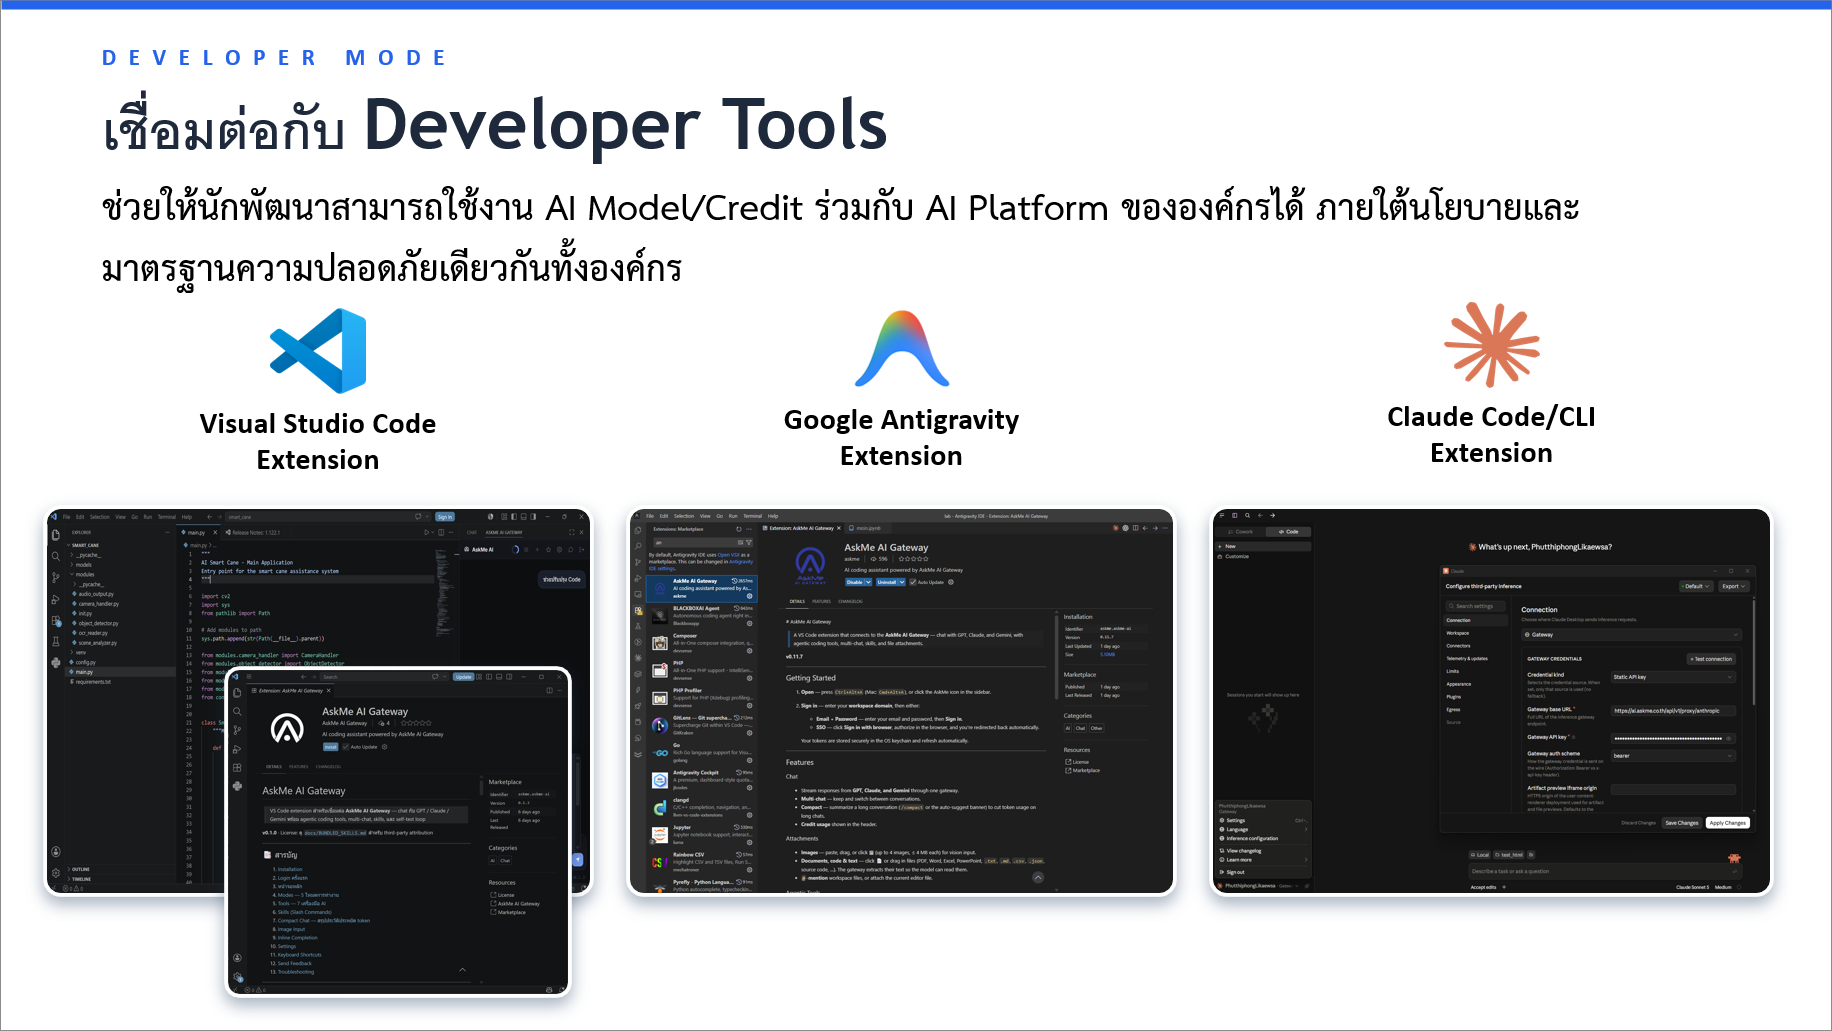The image size is (1832, 1031).
Task: Click Save Changes button in Claude dialog
Action: click(x=1682, y=823)
